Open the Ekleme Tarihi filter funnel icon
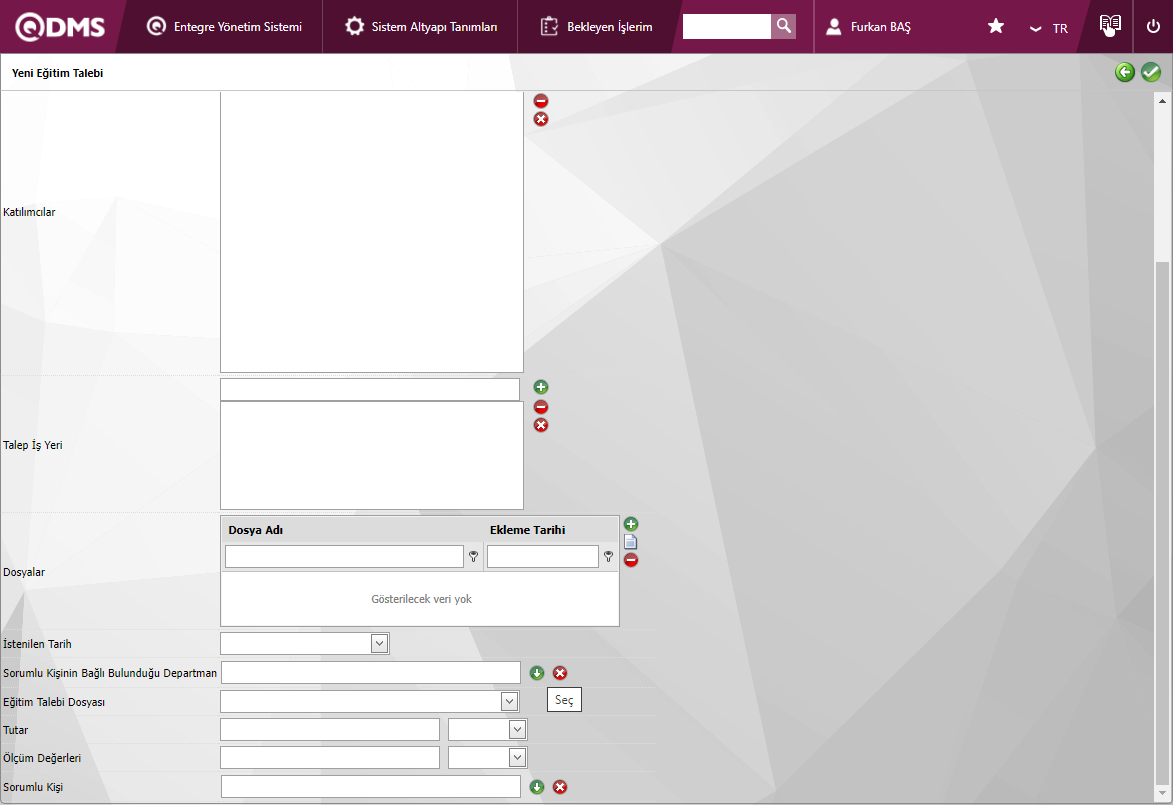The height and width of the screenshot is (805, 1173). click(x=608, y=557)
